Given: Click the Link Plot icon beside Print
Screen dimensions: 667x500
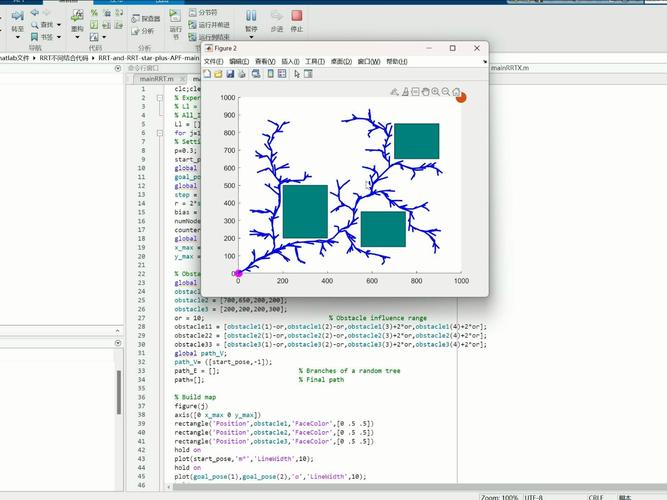Looking at the screenshot, I should [256, 74].
